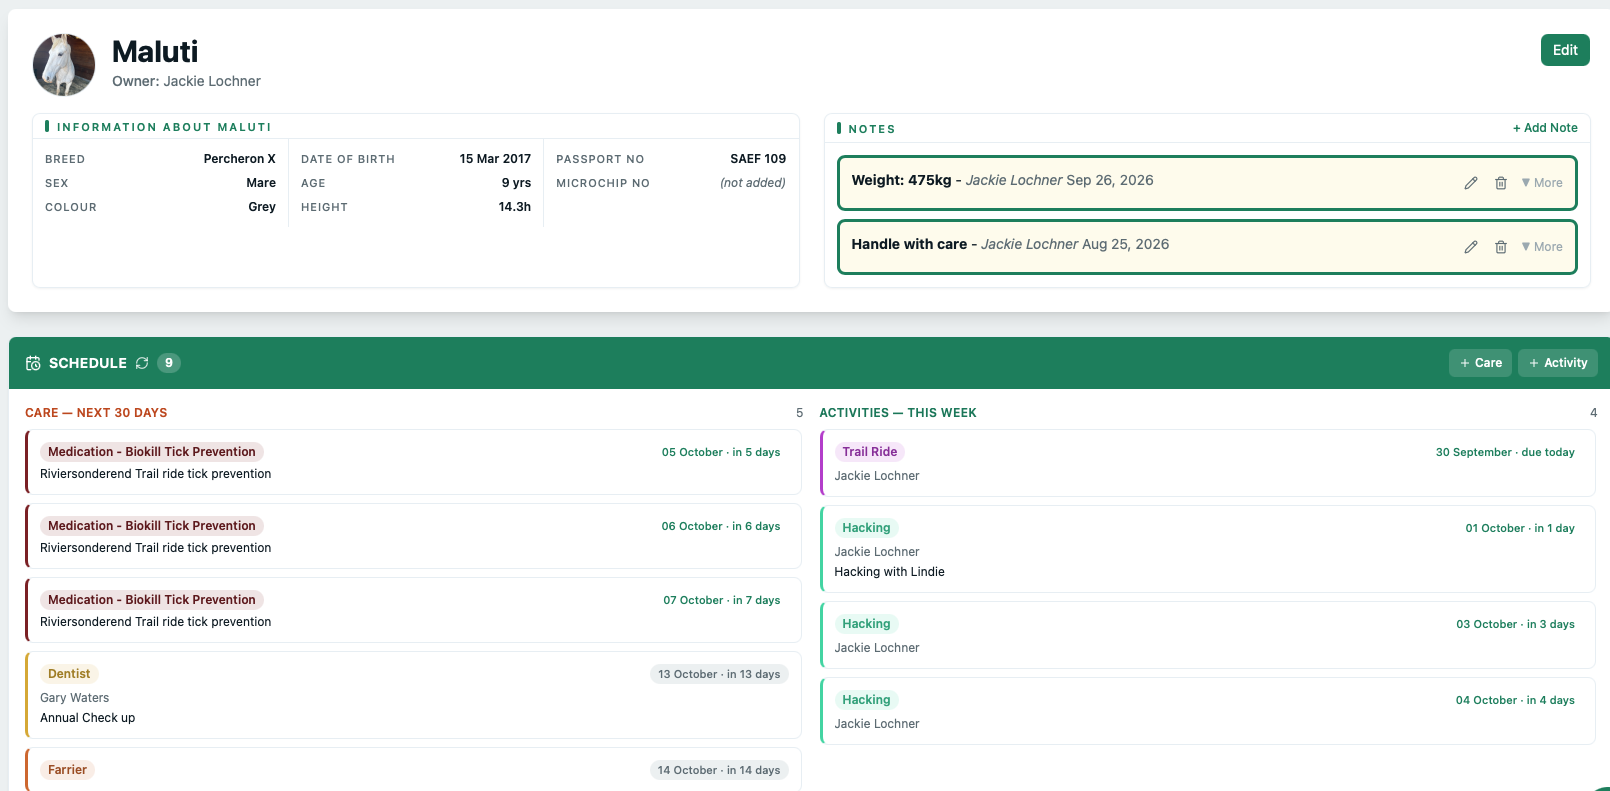
Task: Expand More on the Weight 475kg note
Action: 1542,183
